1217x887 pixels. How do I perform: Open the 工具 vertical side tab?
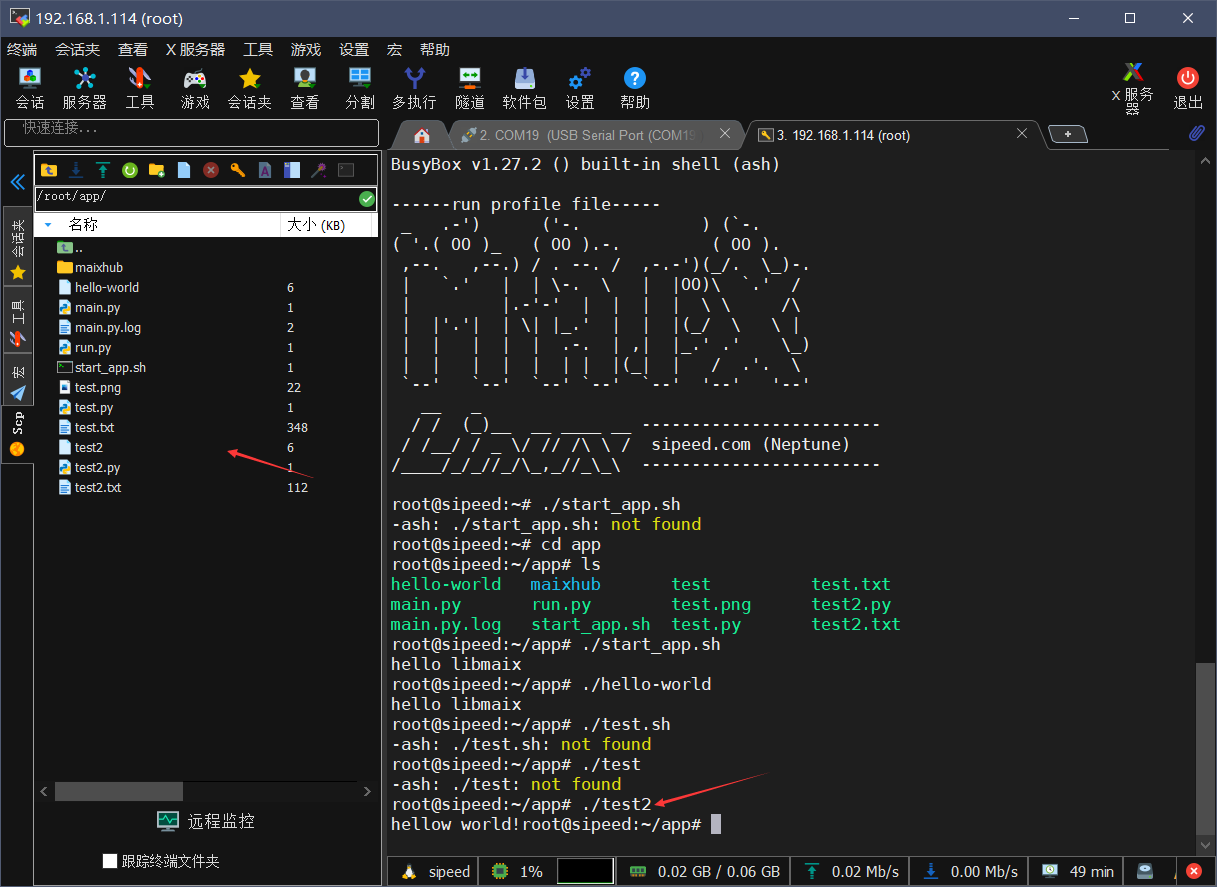(17, 320)
